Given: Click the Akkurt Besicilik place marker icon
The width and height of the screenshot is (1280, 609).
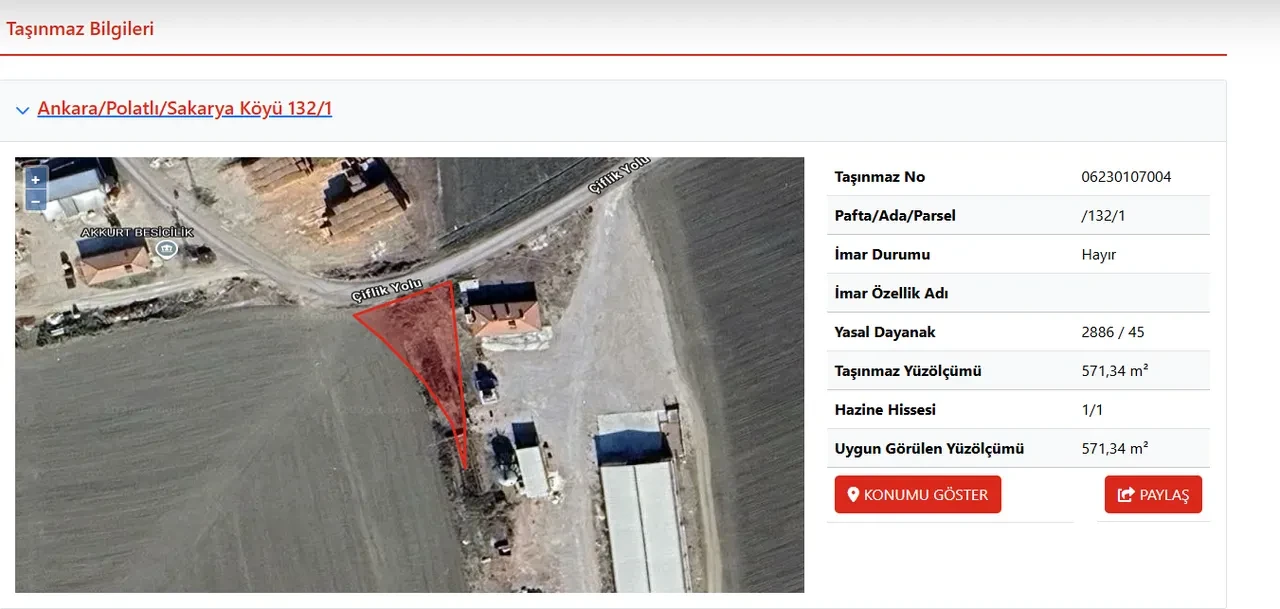Looking at the screenshot, I should (x=166, y=248).
